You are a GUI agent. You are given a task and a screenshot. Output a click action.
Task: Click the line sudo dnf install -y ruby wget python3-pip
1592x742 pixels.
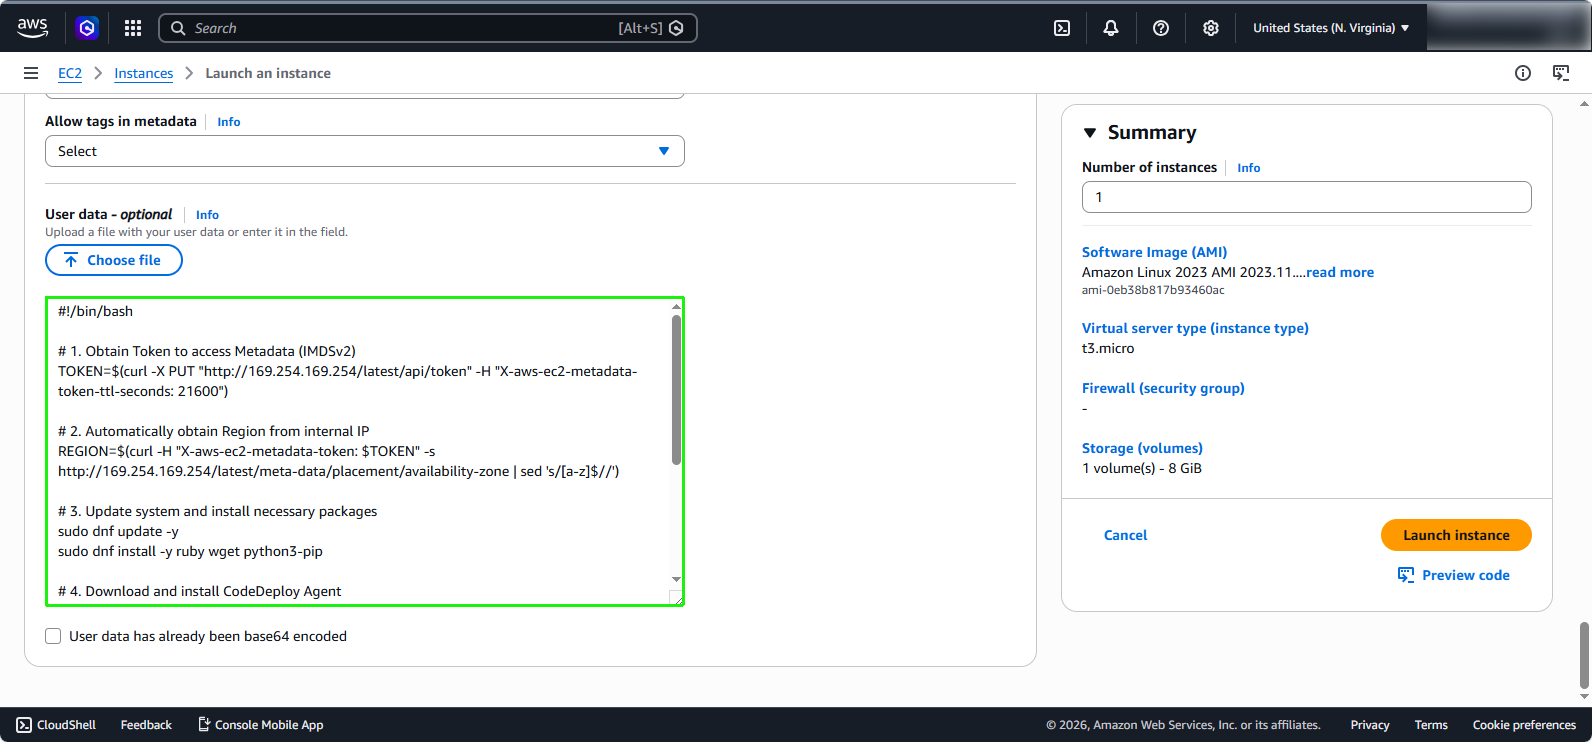(190, 551)
